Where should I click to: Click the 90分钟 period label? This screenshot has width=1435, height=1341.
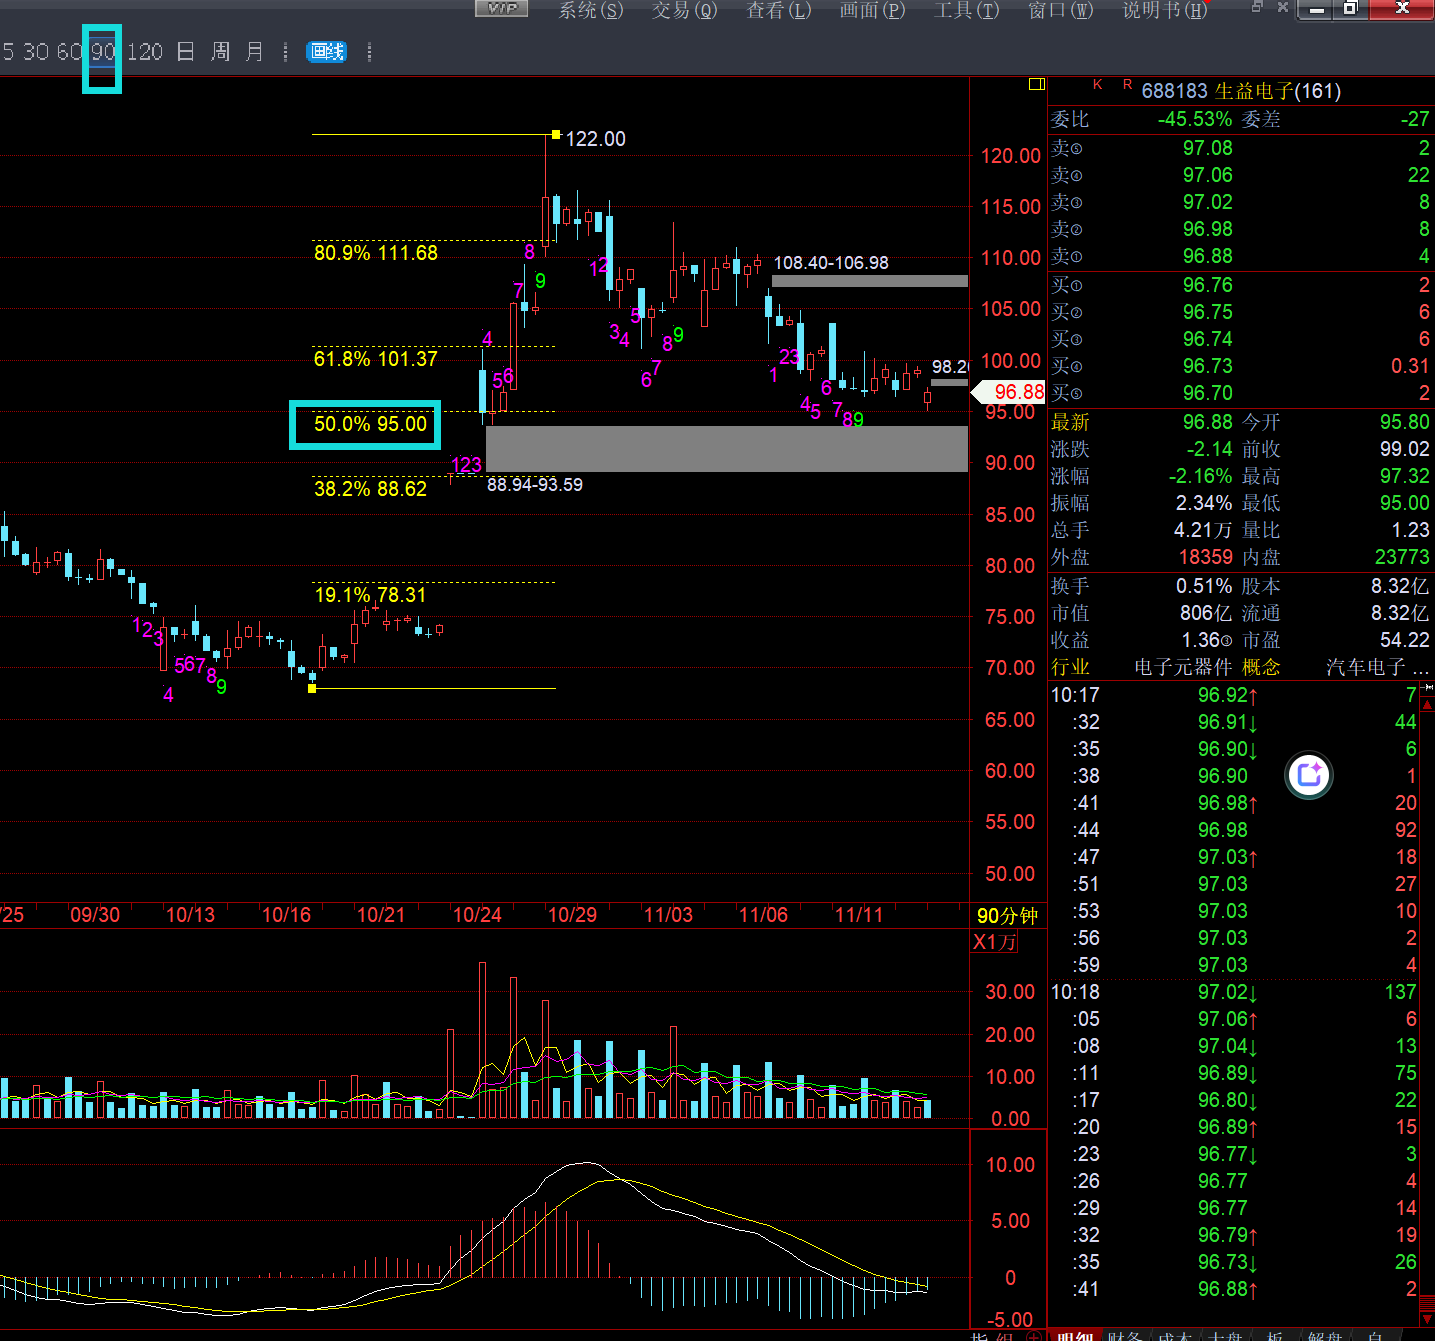pyautogui.click(x=1007, y=916)
